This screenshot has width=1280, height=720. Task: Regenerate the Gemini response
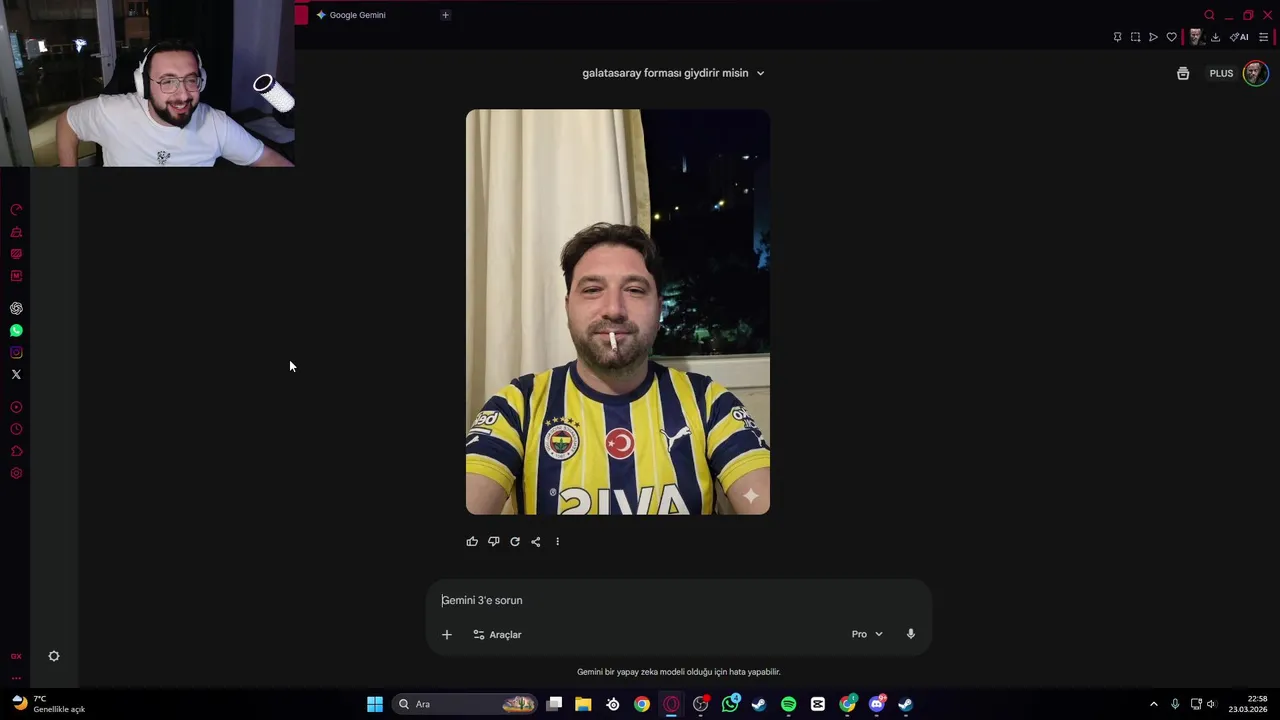click(x=515, y=541)
